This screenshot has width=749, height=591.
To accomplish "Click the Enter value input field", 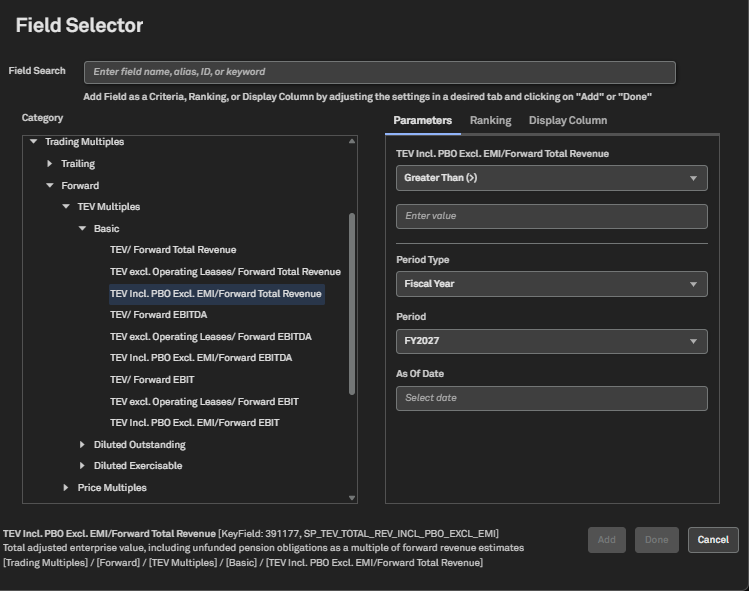I will point(551,216).
